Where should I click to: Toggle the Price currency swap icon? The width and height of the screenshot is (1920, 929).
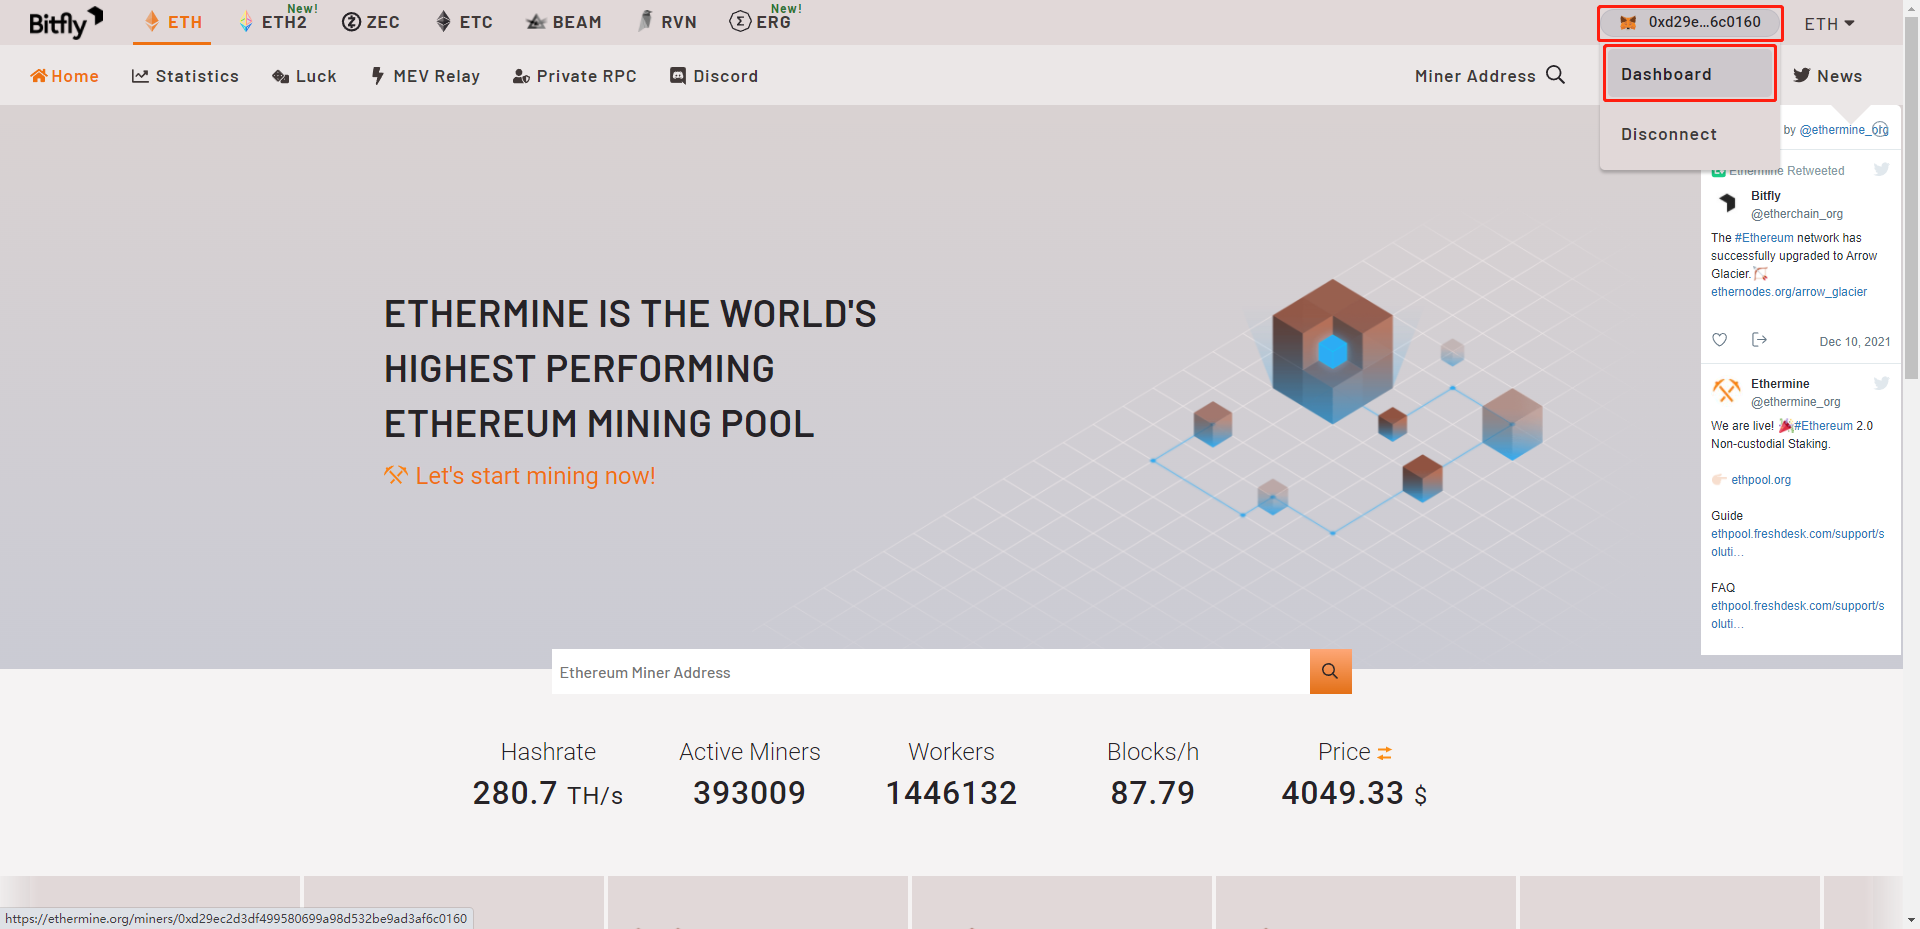tap(1384, 753)
